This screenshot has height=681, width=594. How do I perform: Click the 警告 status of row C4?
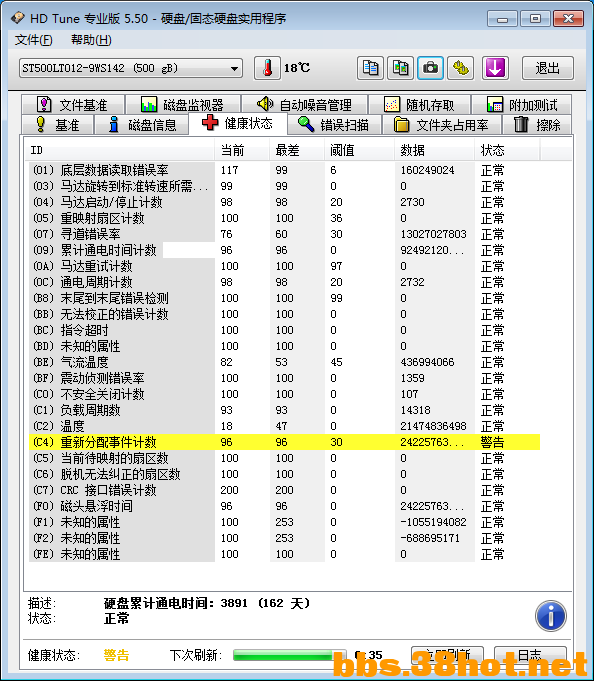pos(492,442)
